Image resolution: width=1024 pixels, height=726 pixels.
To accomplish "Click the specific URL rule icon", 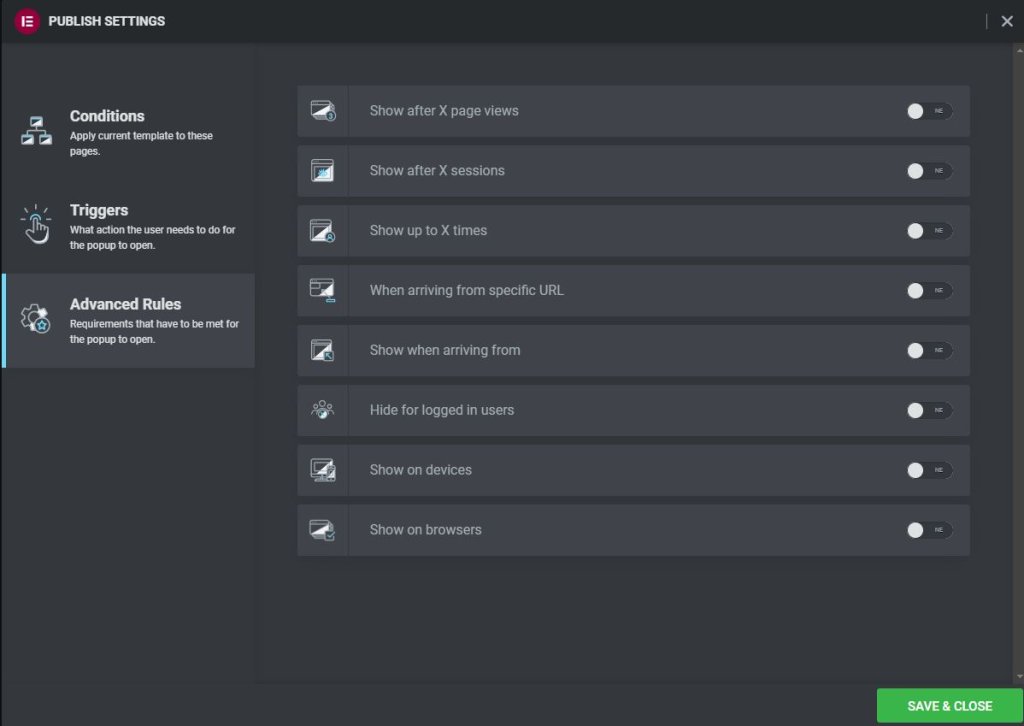I will (x=322, y=291).
